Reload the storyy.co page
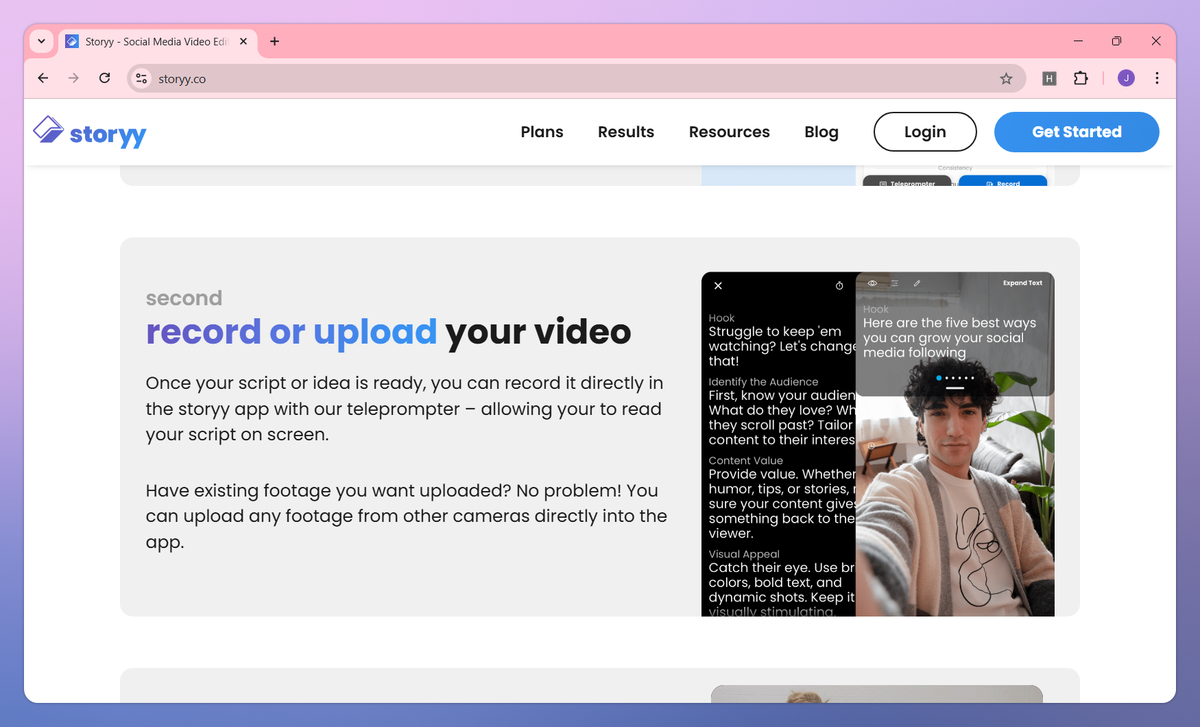The height and width of the screenshot is (727, 1200). point(104,78)
